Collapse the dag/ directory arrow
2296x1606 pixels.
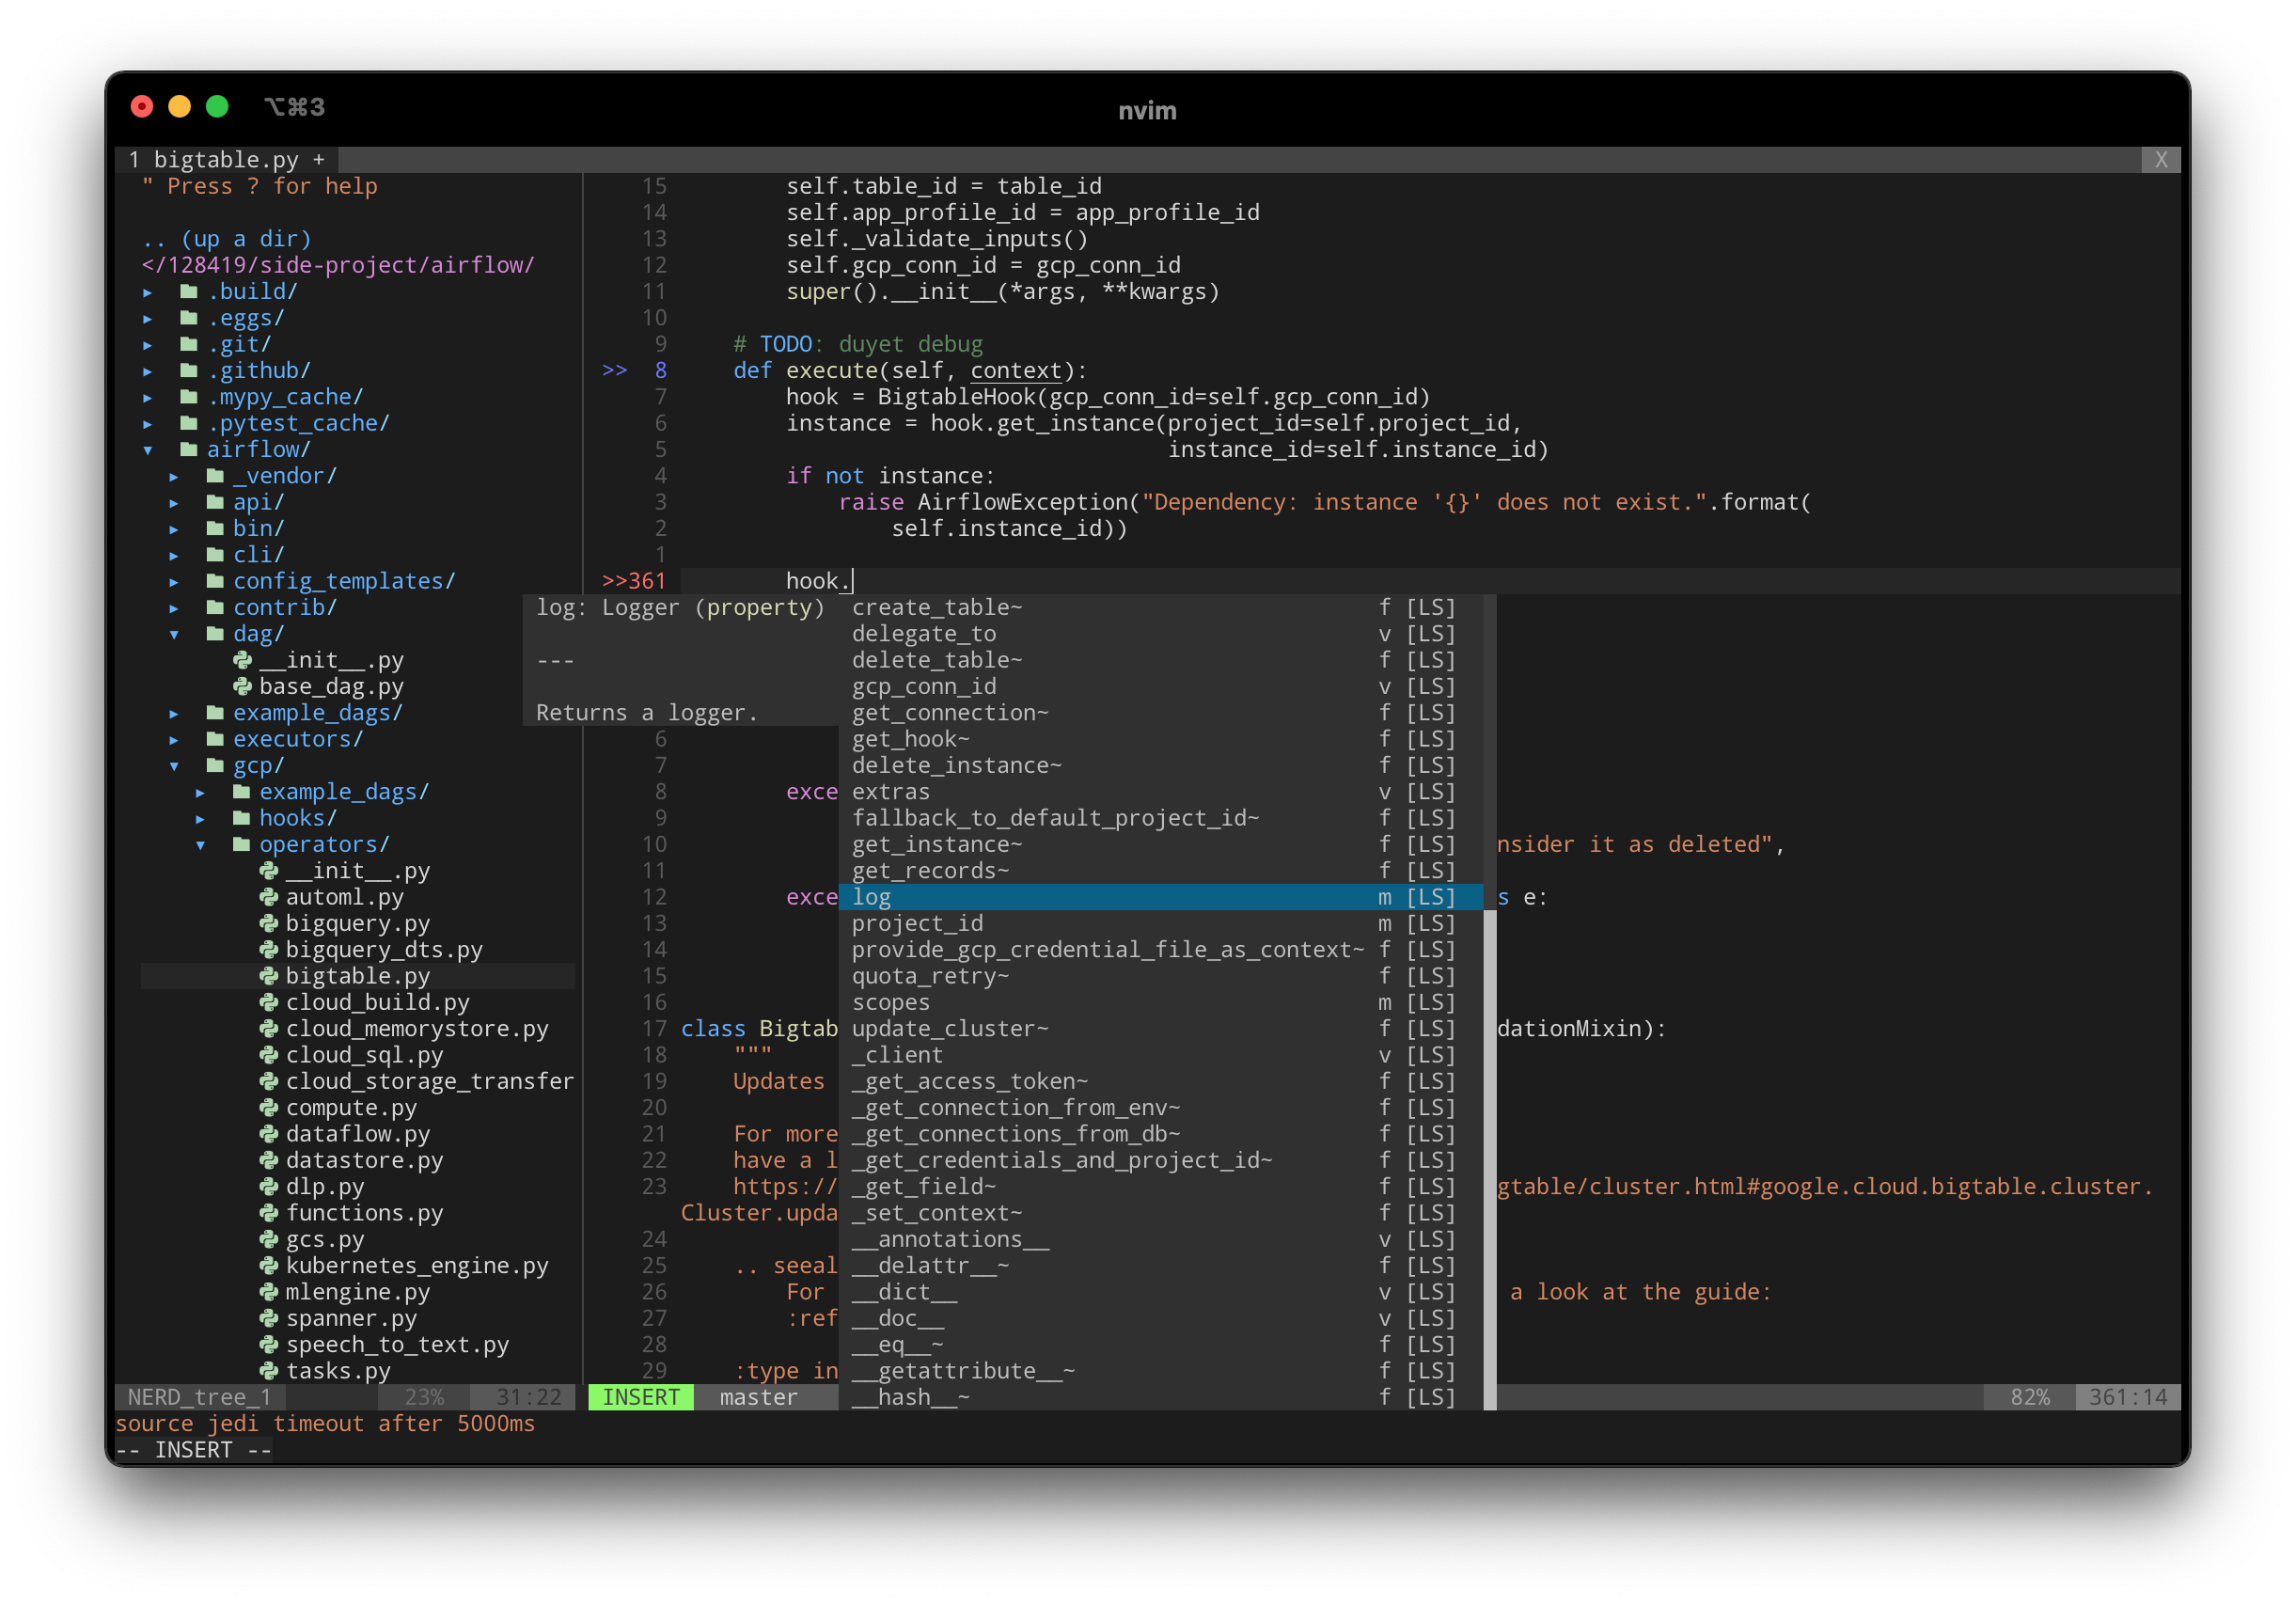click(x=174, y=634)
